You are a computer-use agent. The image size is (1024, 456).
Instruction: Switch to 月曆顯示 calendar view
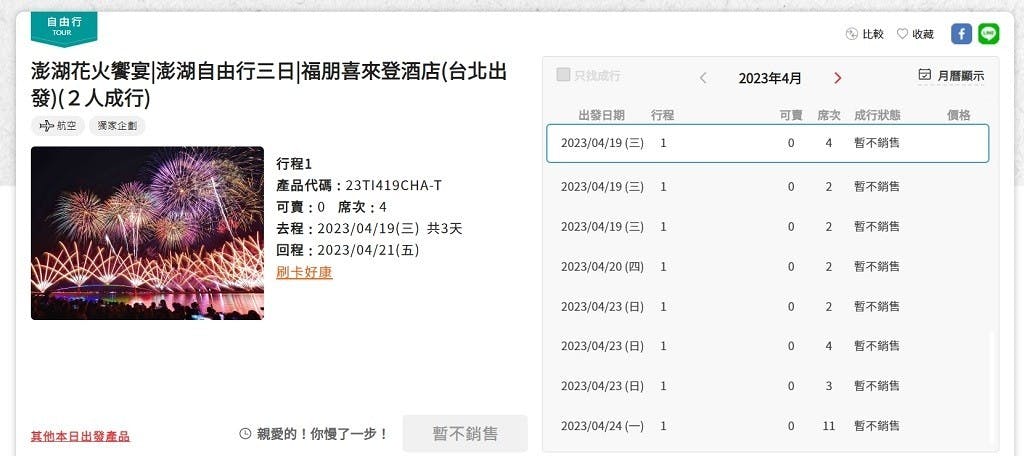click(951, 76)
